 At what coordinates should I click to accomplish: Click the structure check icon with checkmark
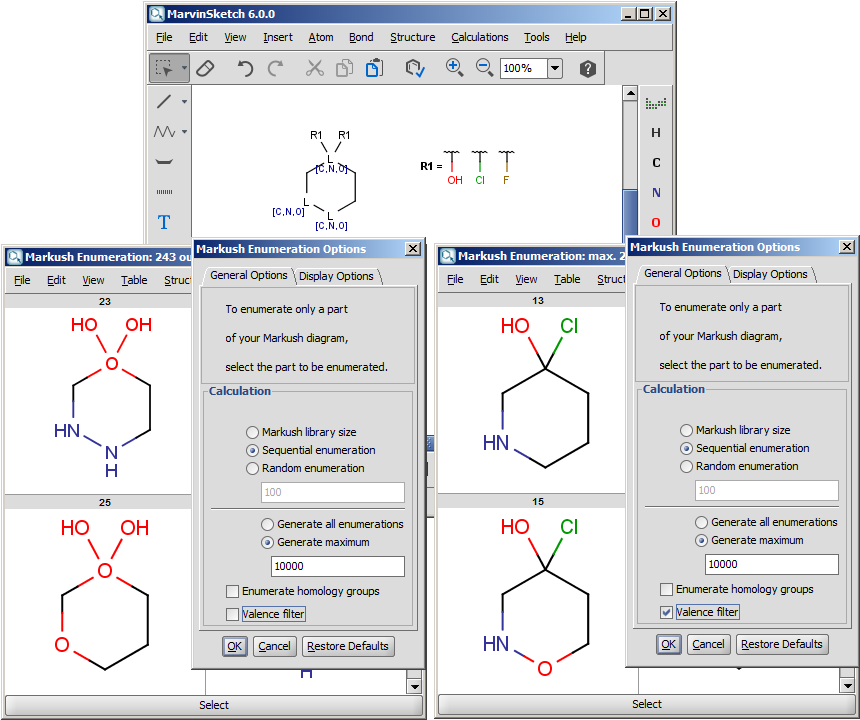coord(415,68)
